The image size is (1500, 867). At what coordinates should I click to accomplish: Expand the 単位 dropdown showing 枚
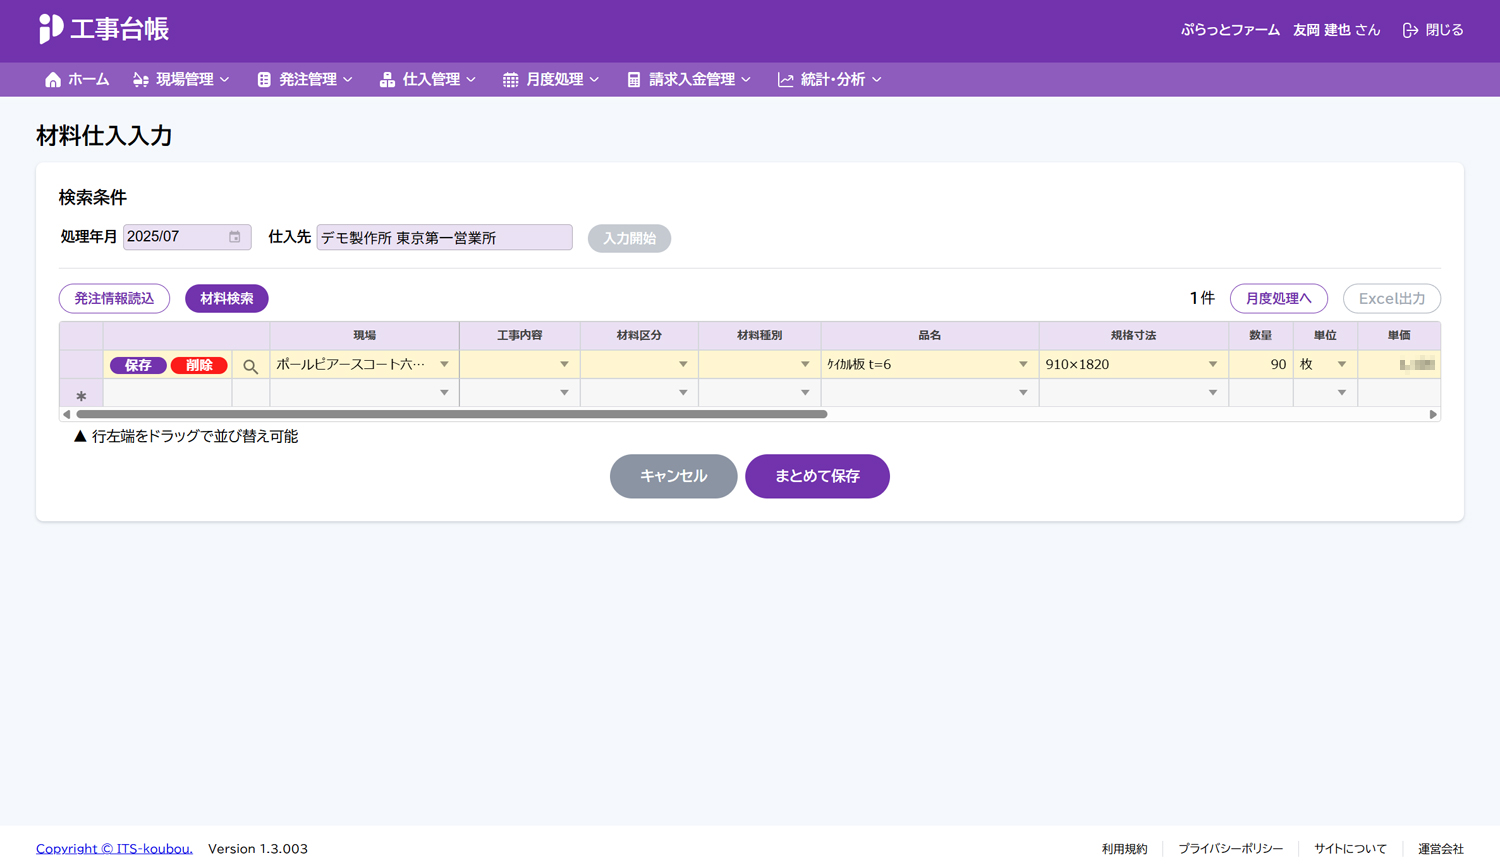(x=1342, y=365)
